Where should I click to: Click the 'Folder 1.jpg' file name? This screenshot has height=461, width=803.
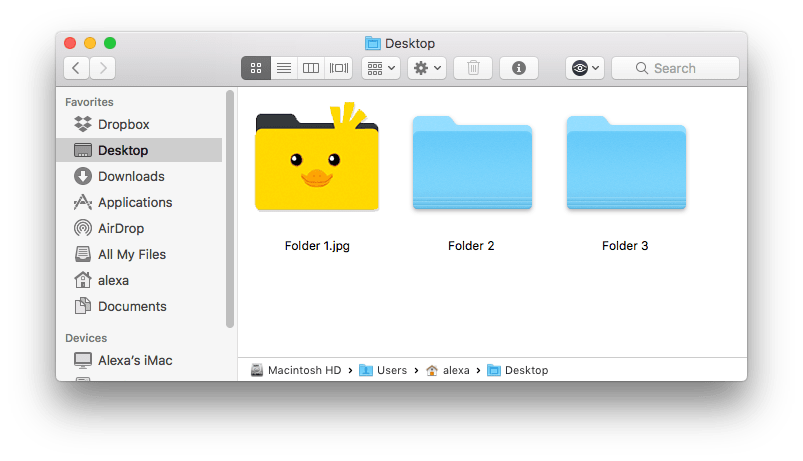click(317, 246)
